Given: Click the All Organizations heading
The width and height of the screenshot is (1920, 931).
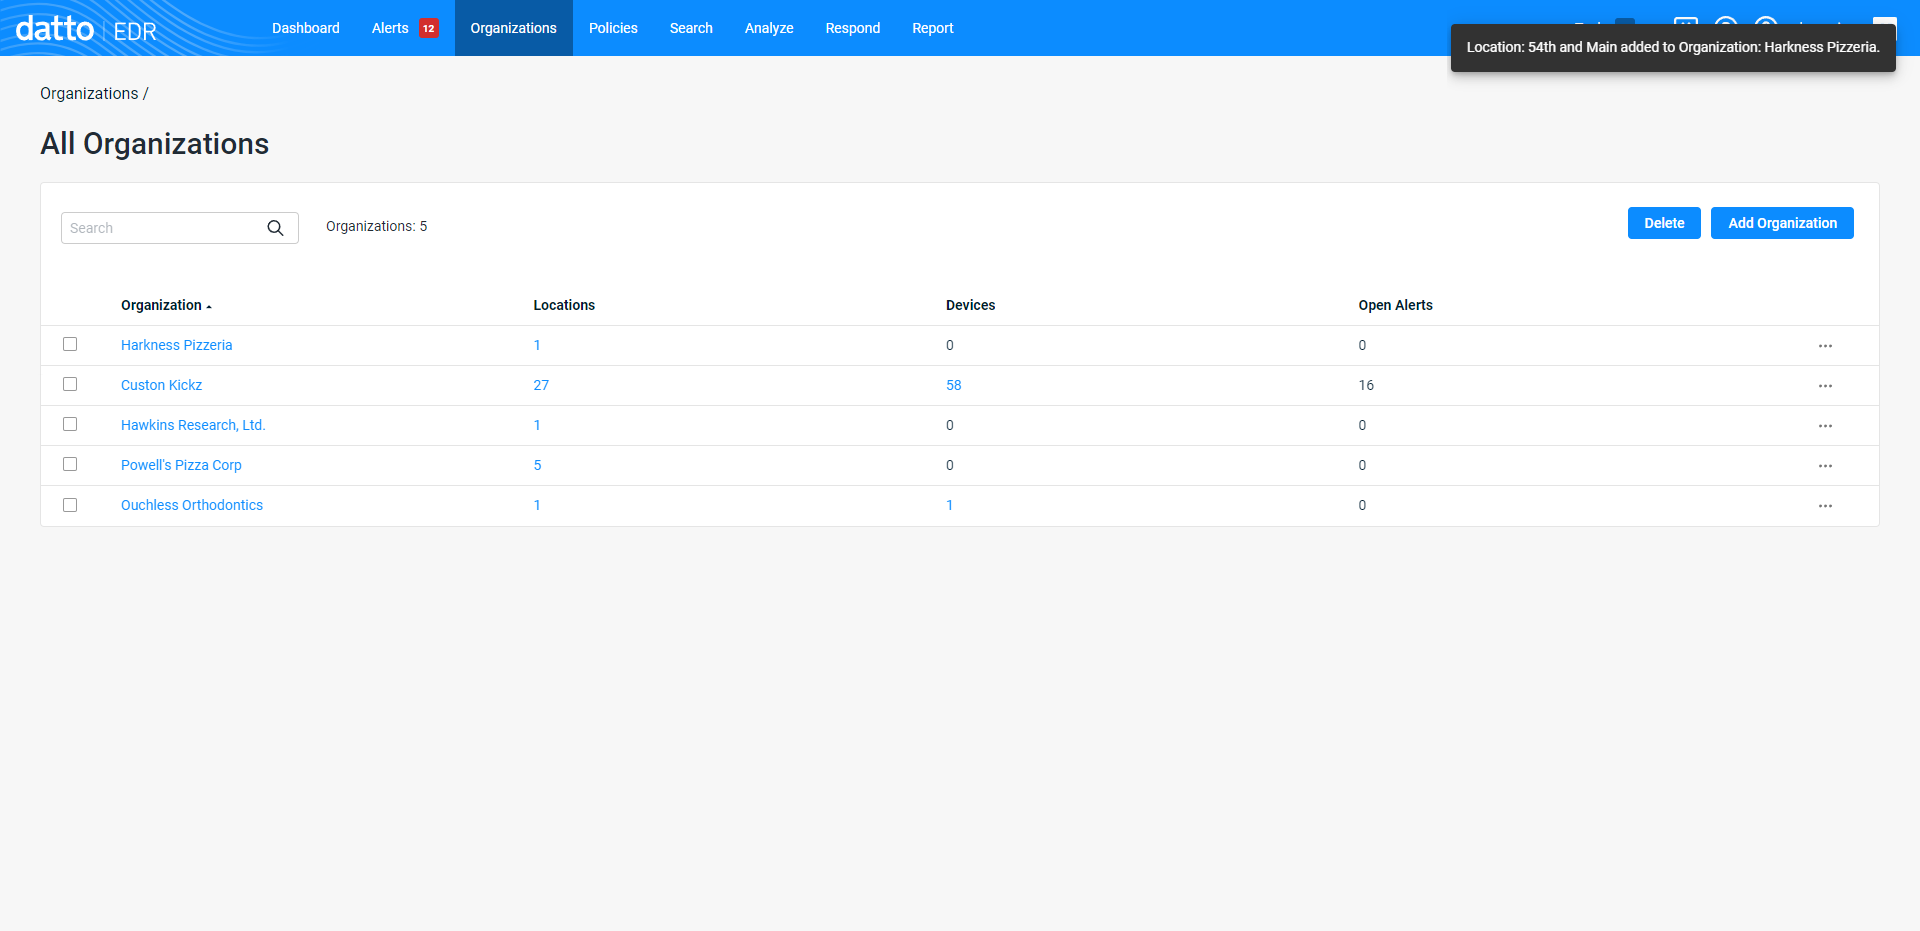Looking at the screenshot, I should tap(155, 144).
